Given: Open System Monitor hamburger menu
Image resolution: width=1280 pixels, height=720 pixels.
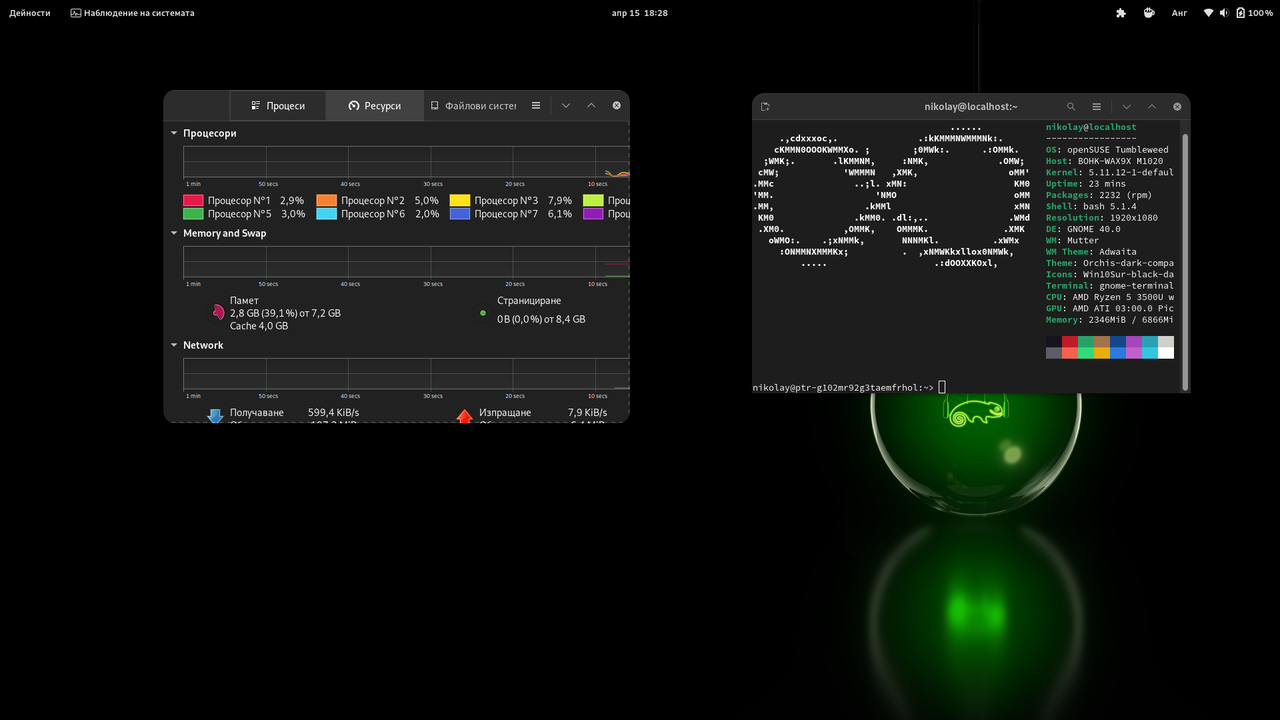Looking at the screenshot, I should (x=536, y=105).
